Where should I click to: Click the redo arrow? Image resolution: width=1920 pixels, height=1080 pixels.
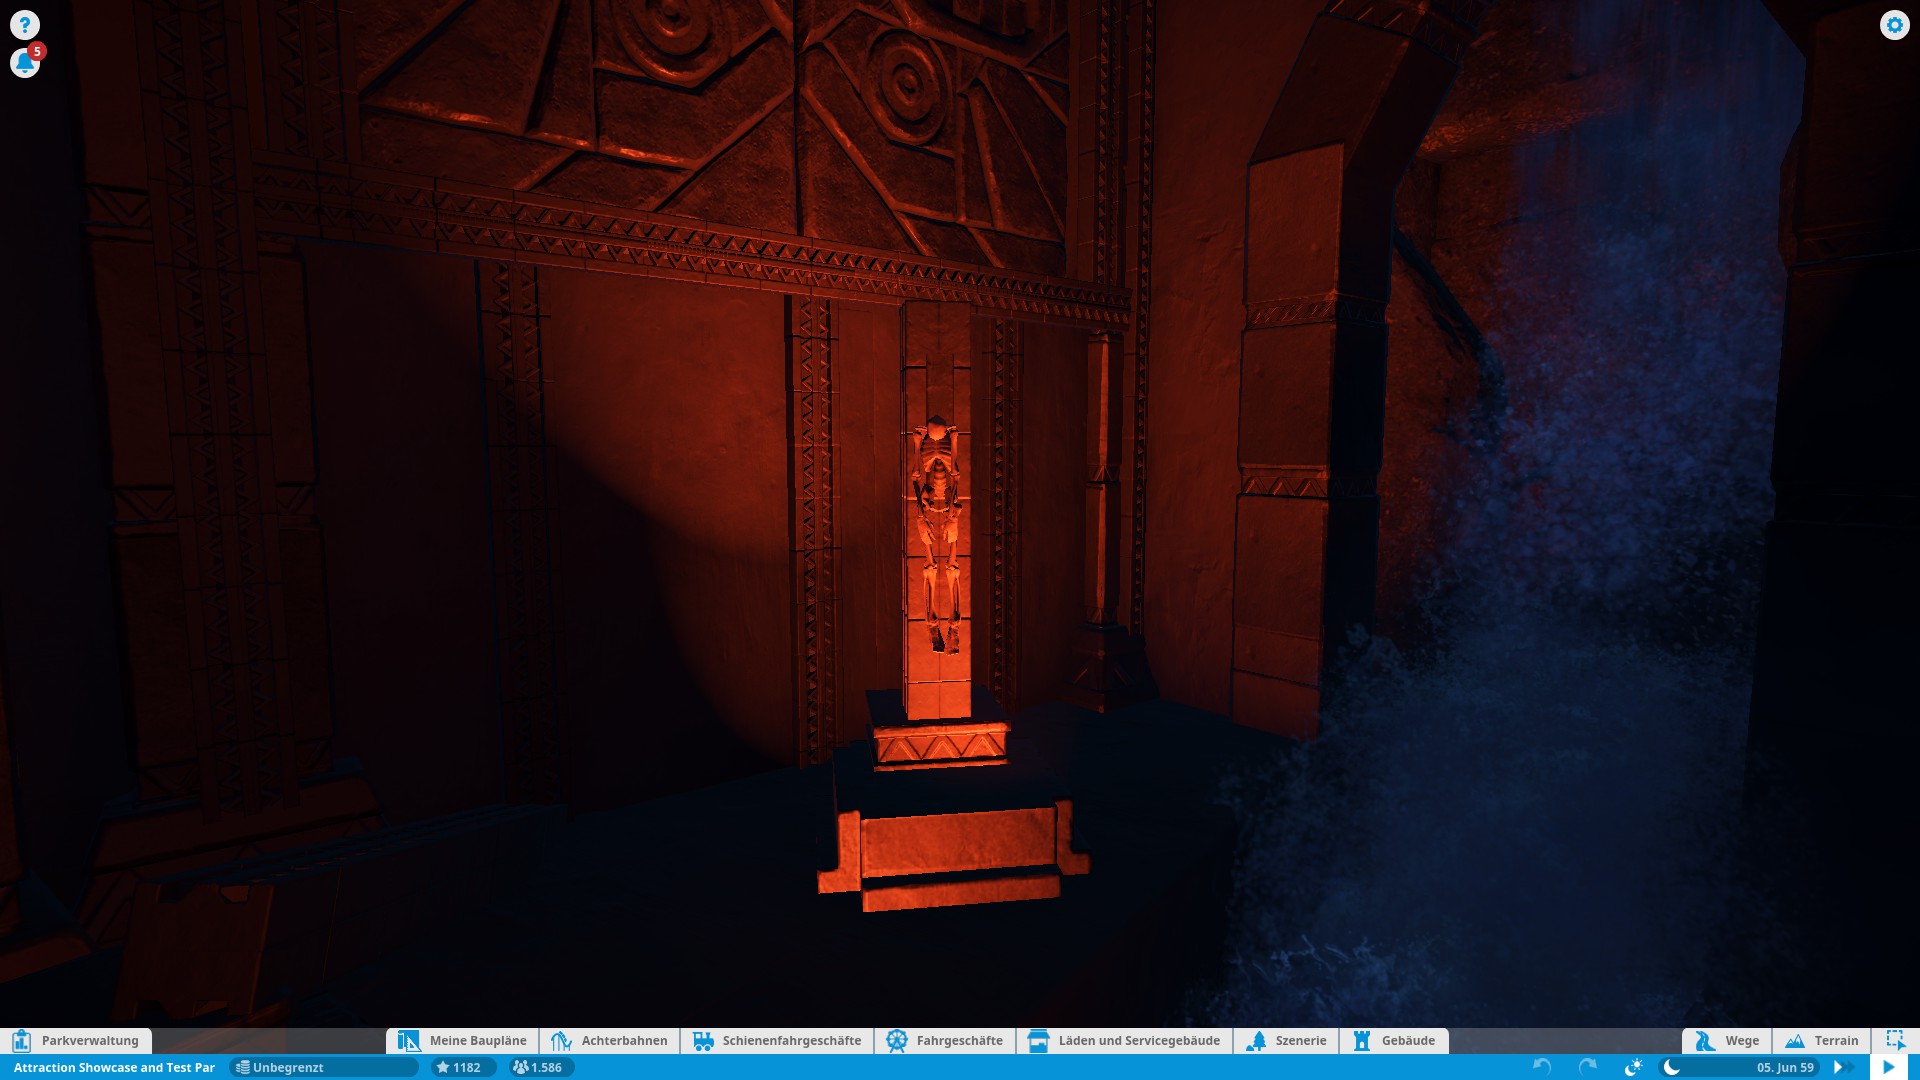1587,1067
